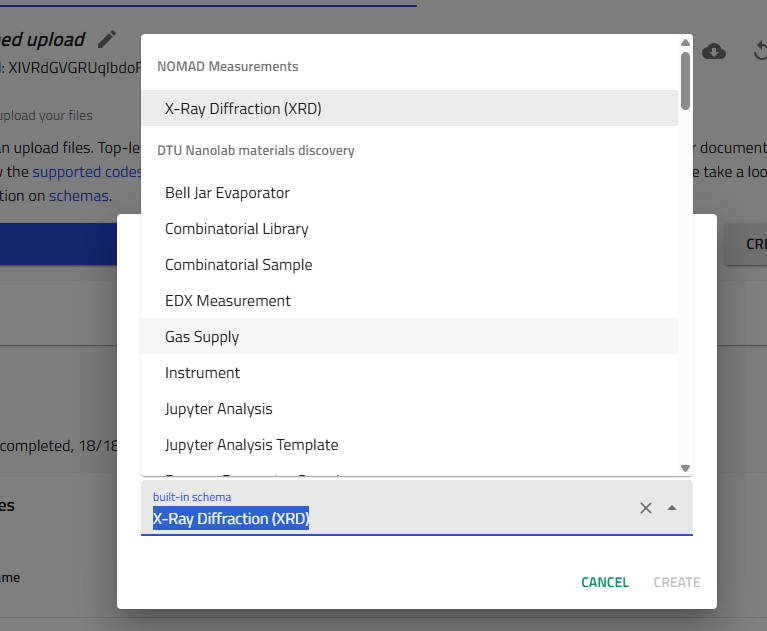Click DTU Nanolab materials discovery header
The height and width of the screenshot is (631, 767).
[x=256, y=150]
